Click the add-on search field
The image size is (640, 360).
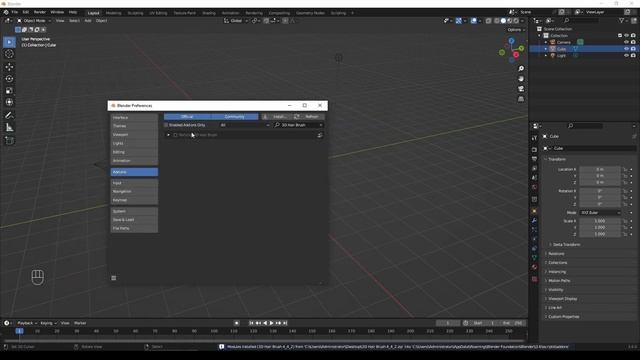tap(299, 125)
